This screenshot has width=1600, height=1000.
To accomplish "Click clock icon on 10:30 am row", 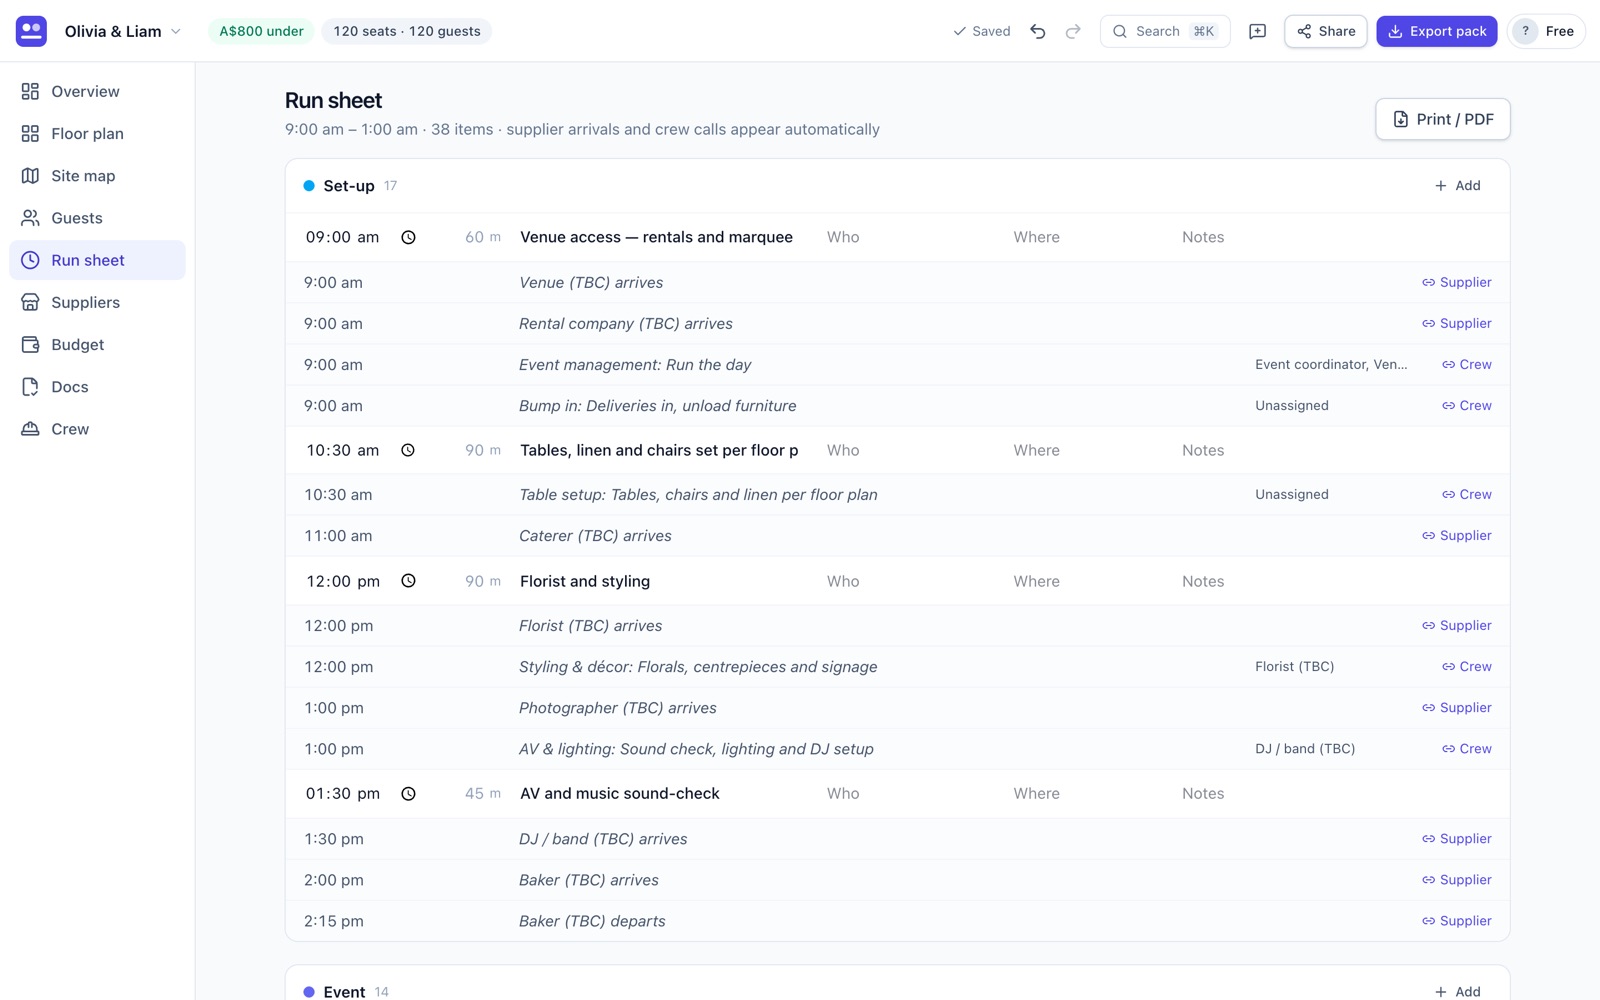I will [408, 450].
